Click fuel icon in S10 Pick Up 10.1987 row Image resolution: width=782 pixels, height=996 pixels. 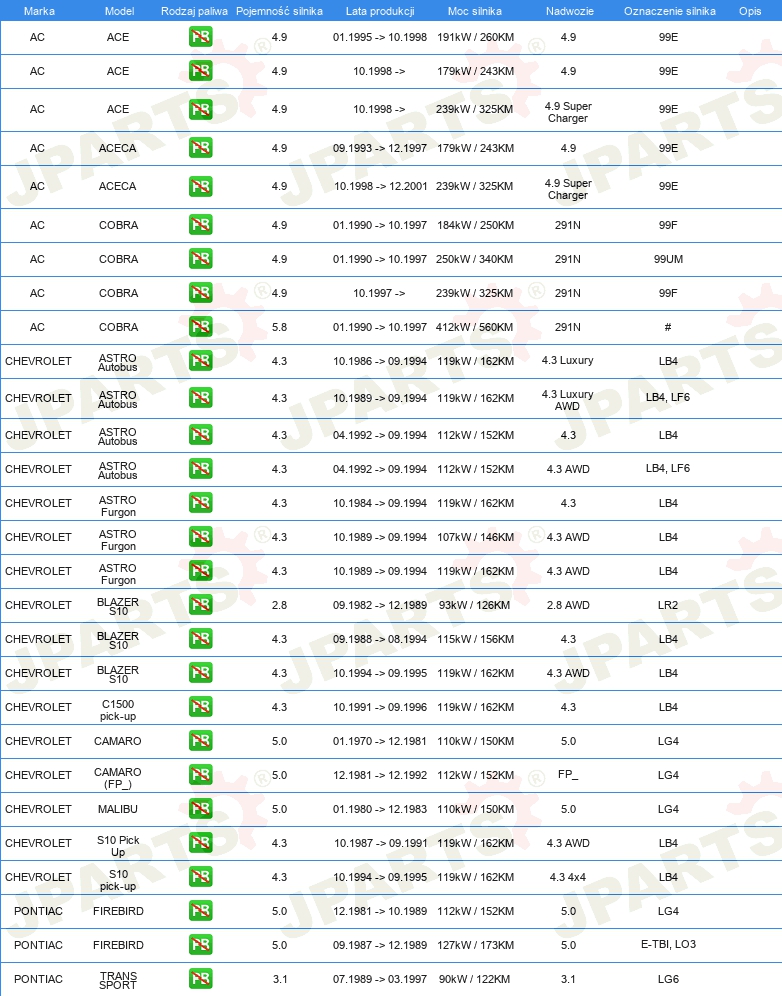coord(200,843)
